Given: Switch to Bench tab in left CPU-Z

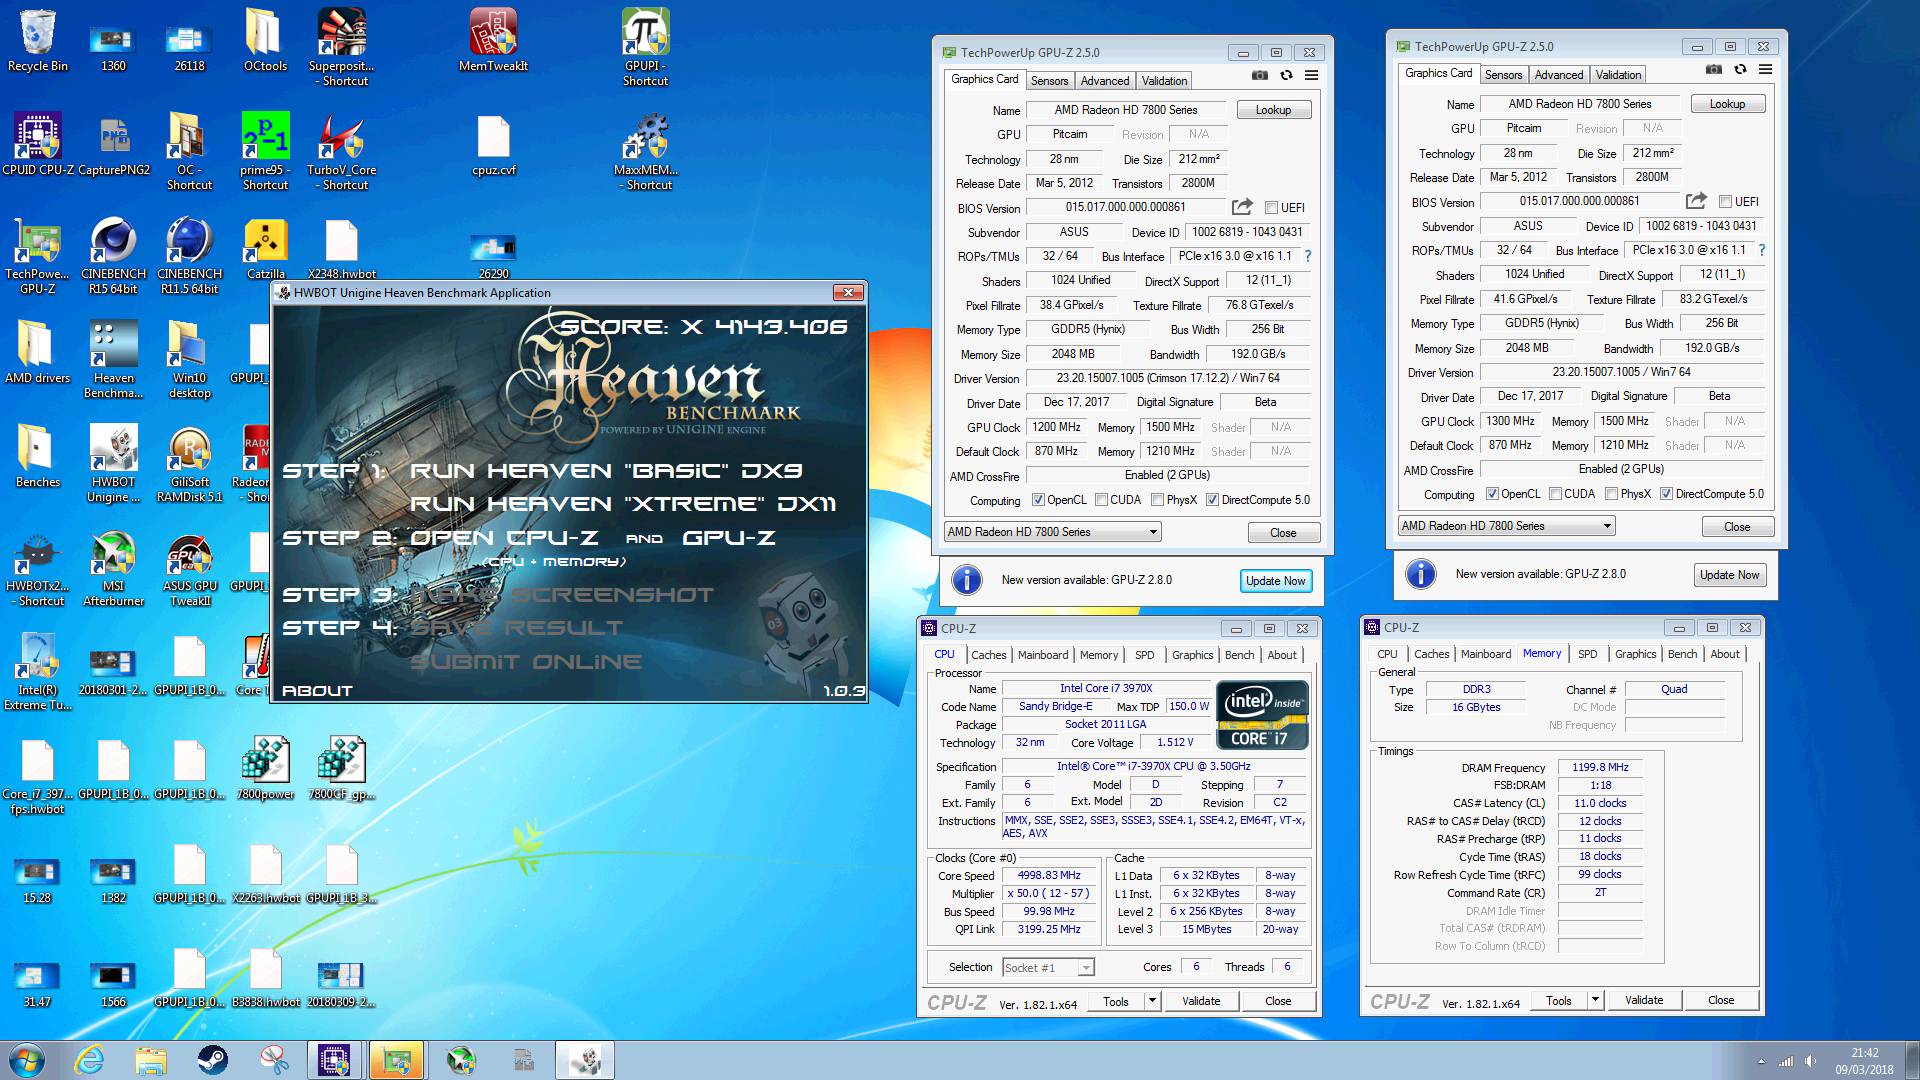Looking at the screenshot, I should [1239, 655].
